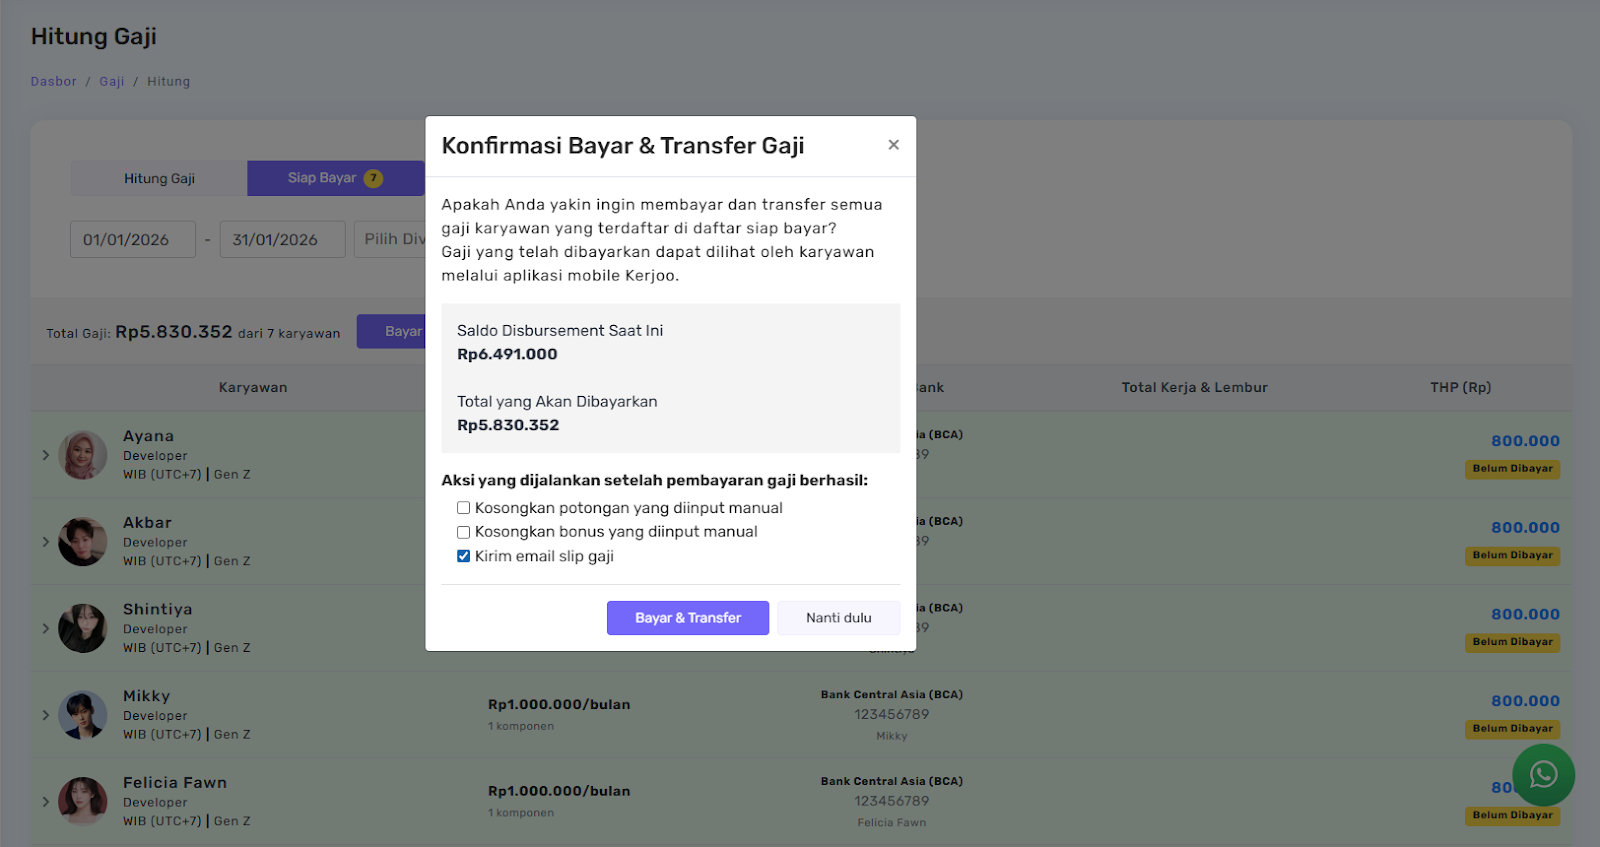Enable Kosongkan potongan yang diinput manual
Viewport: 1600px width, 847px height.
click(464, 508)
